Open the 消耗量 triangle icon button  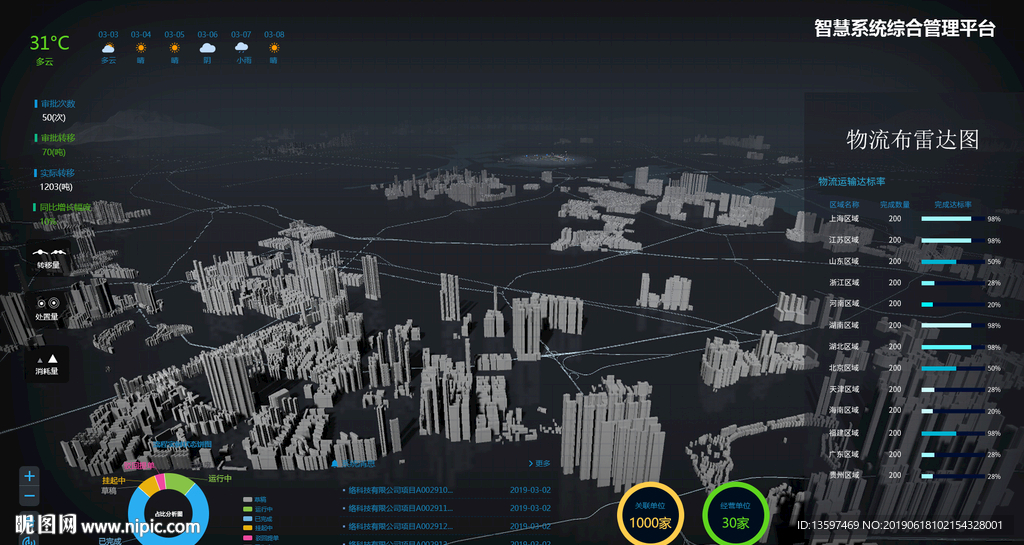pyautogui.click(x=47, y=364)
